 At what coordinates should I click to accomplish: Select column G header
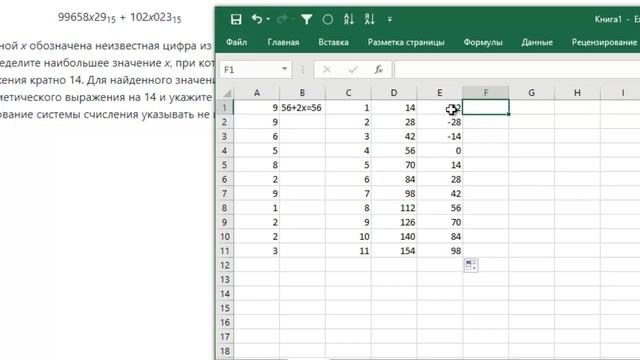[531, 93]
